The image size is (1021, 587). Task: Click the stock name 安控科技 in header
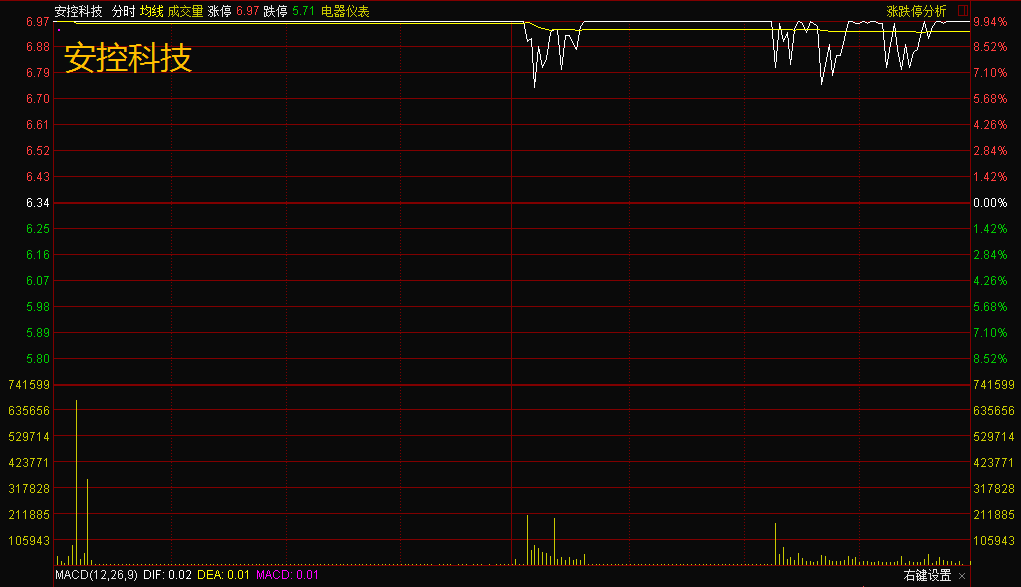tap(79, 11)
